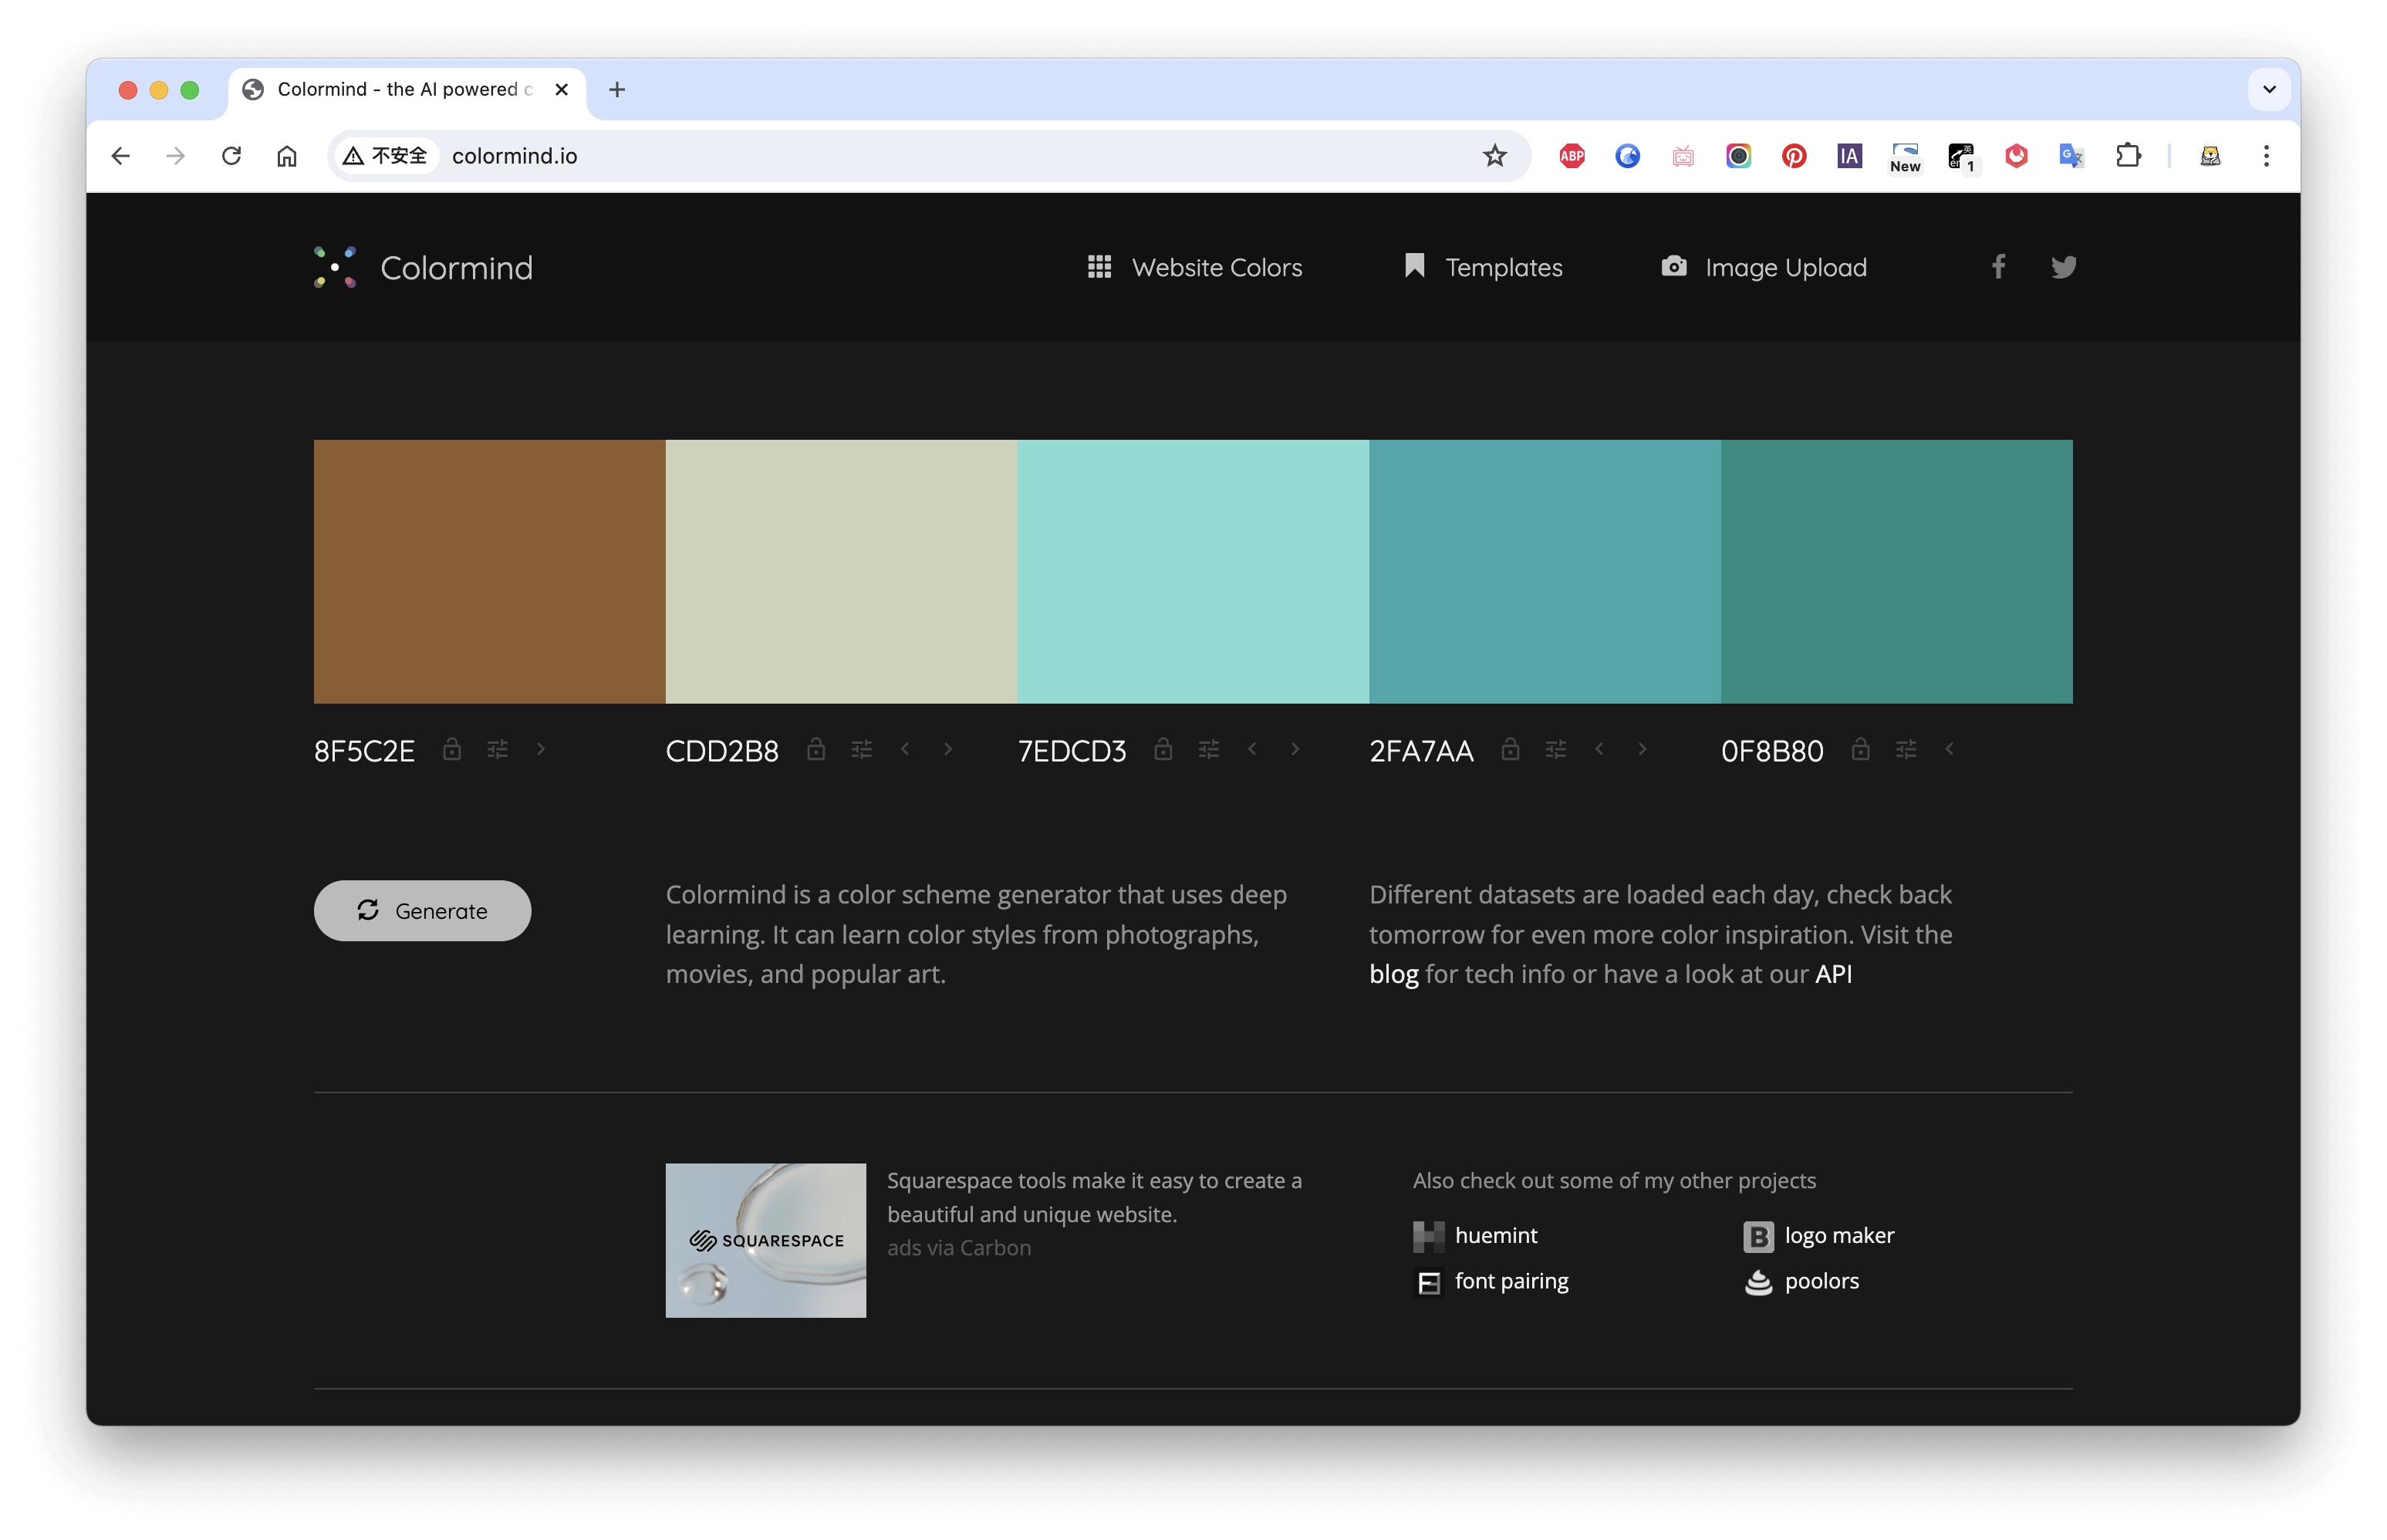This screenshot has width=2387, height=1540.
Task: Reload the colormind.io page
Action: [x=232, y=156]
